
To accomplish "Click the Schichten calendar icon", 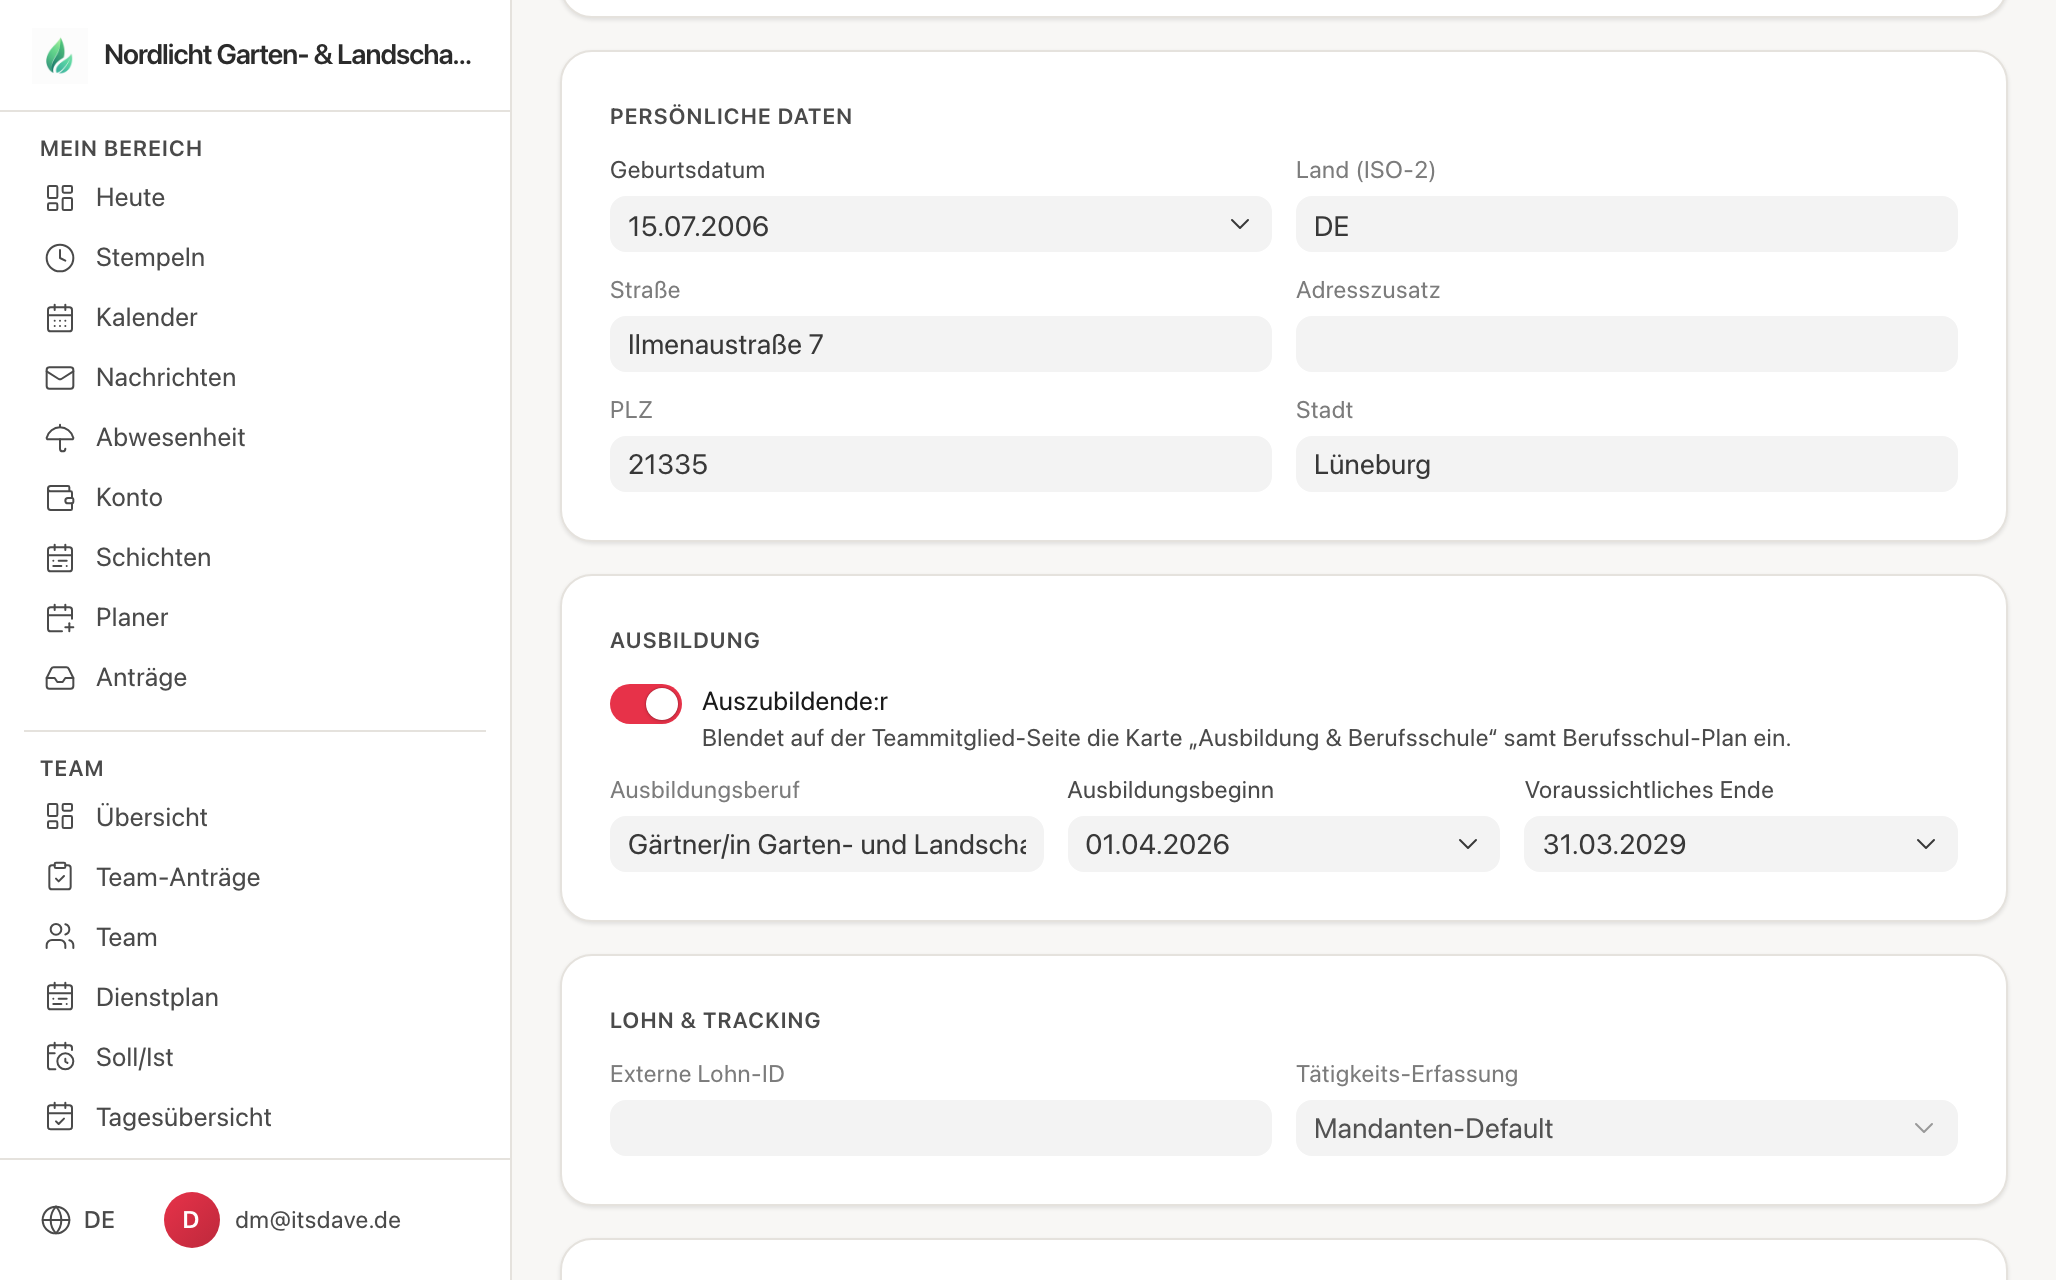I will [60, 558].
